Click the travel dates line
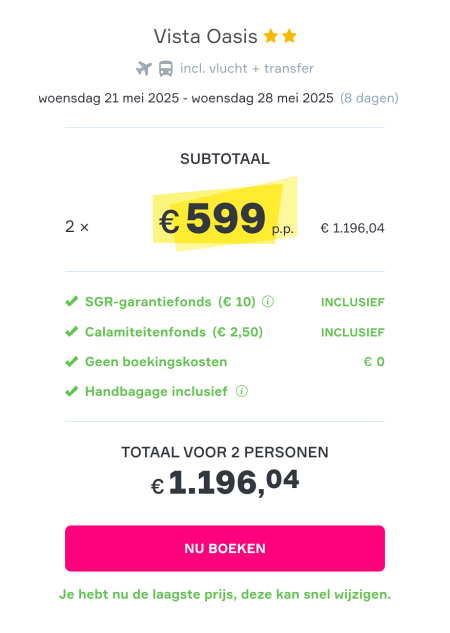Screen dimensions: 450x633 [186, 98]
